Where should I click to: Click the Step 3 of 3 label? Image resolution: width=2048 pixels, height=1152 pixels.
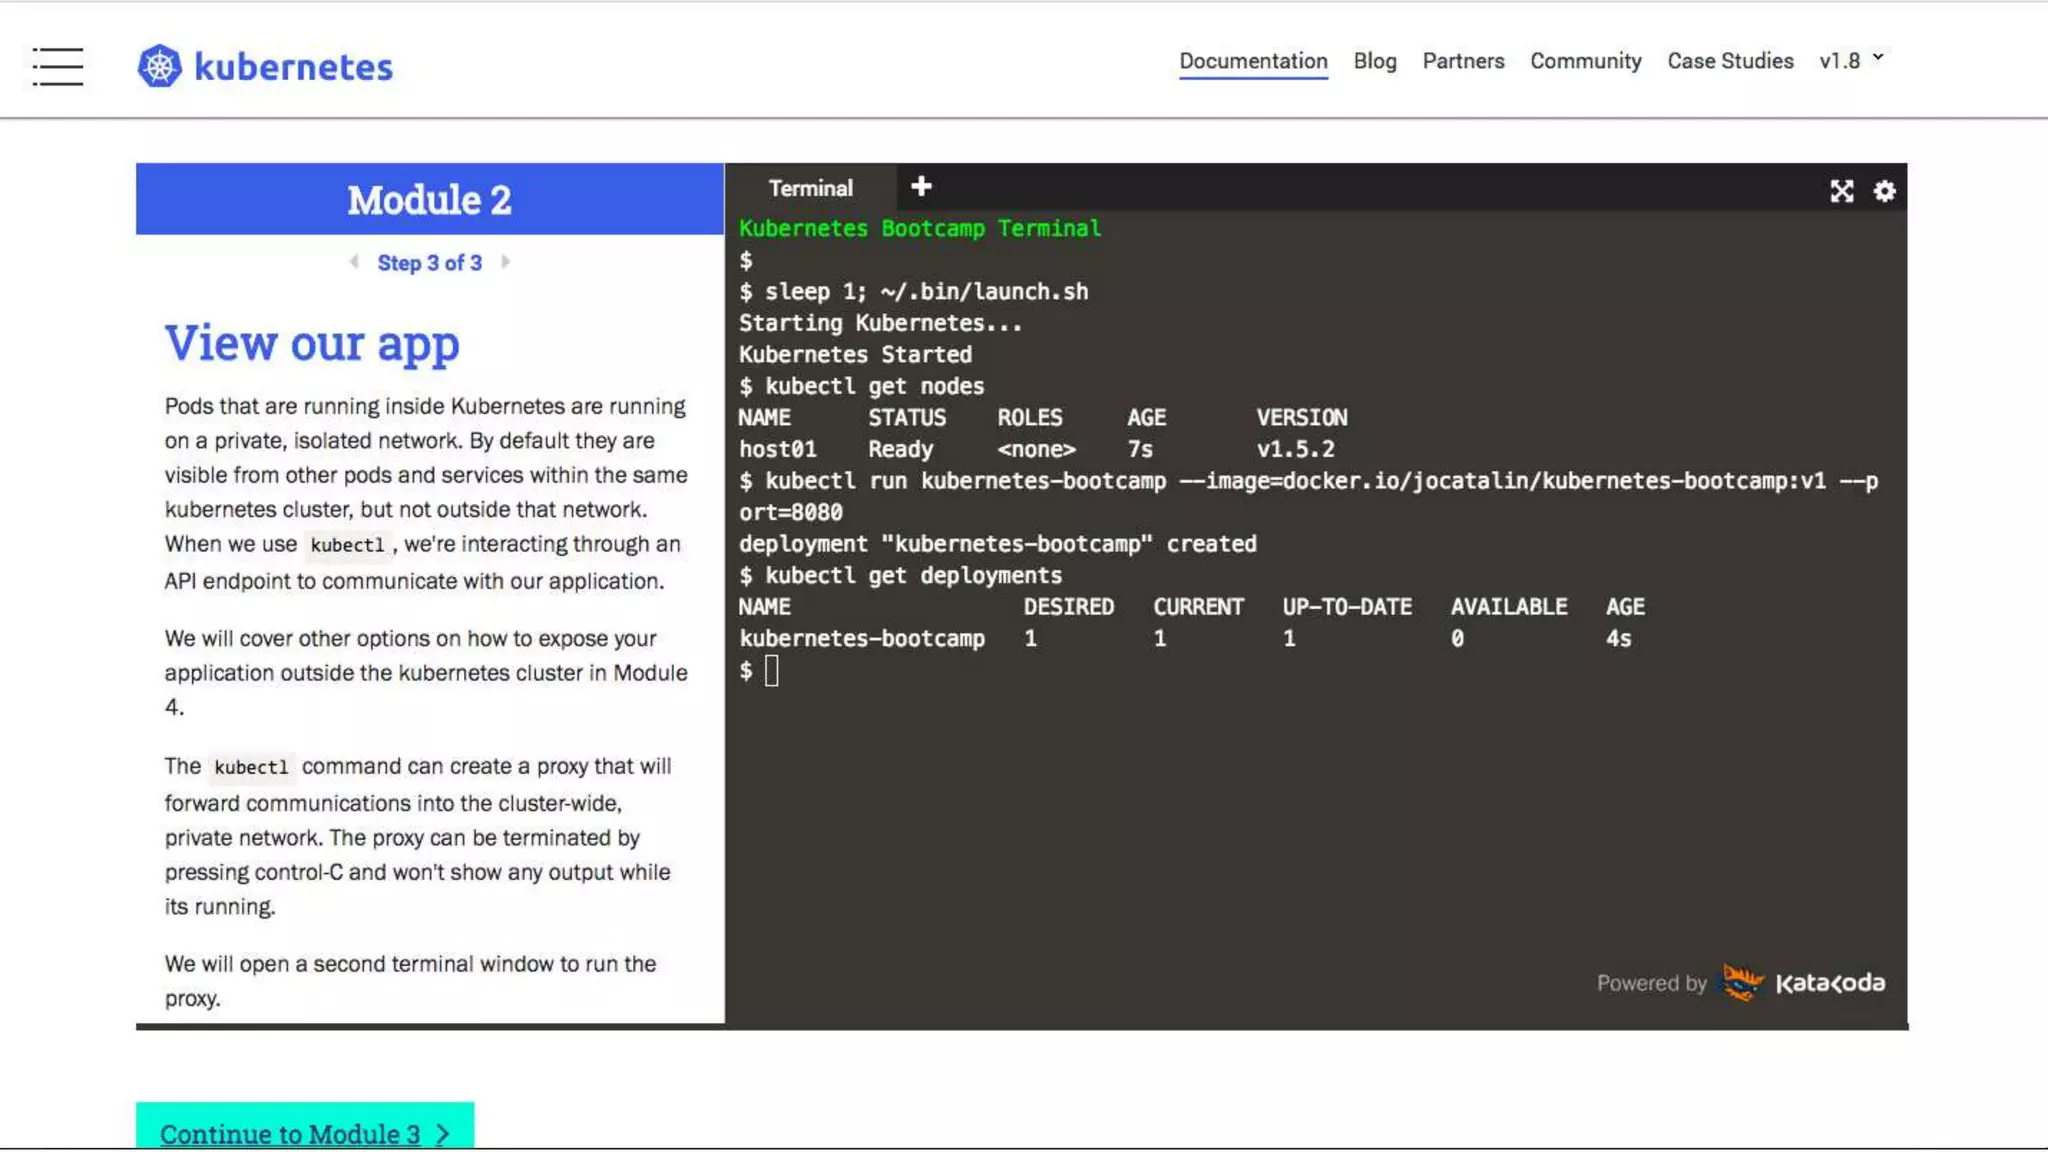[x=429, y=263]
